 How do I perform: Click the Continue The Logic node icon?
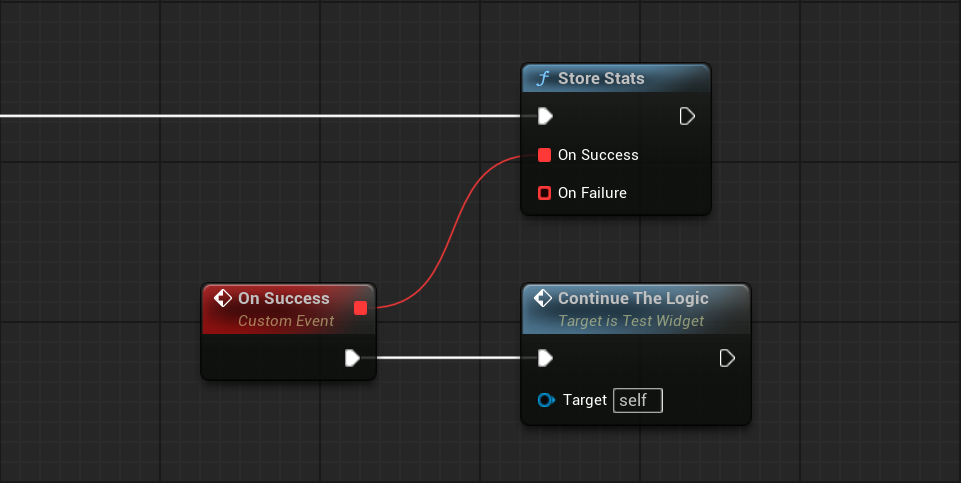coord(543,298)
